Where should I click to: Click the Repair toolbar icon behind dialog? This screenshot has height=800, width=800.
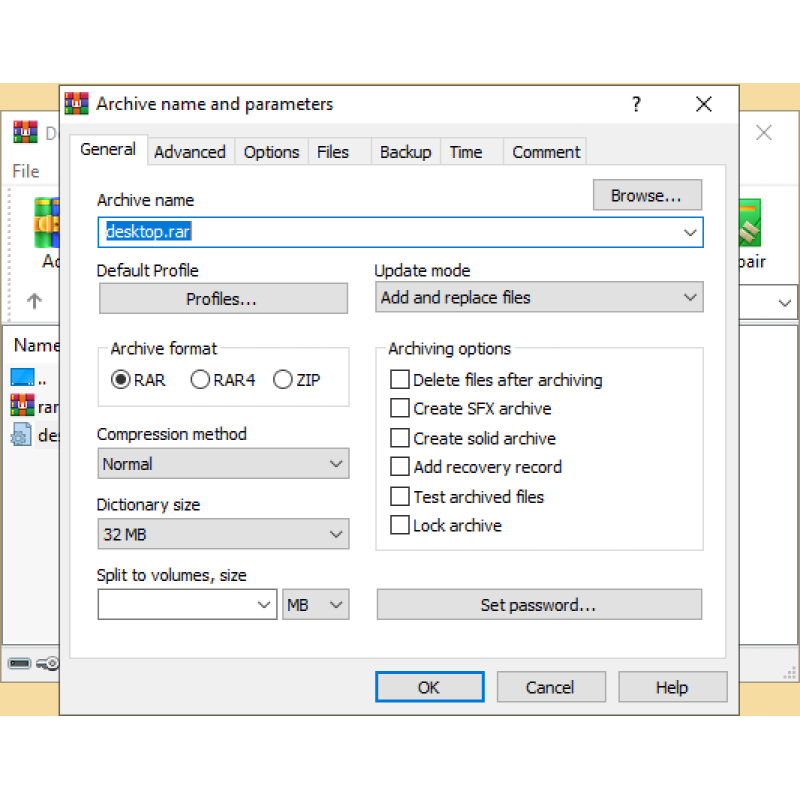(x=750, y=223)
